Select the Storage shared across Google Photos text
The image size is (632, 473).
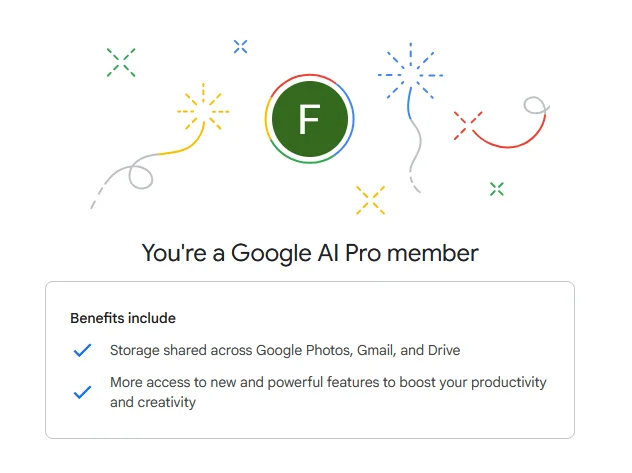[285, 350]
